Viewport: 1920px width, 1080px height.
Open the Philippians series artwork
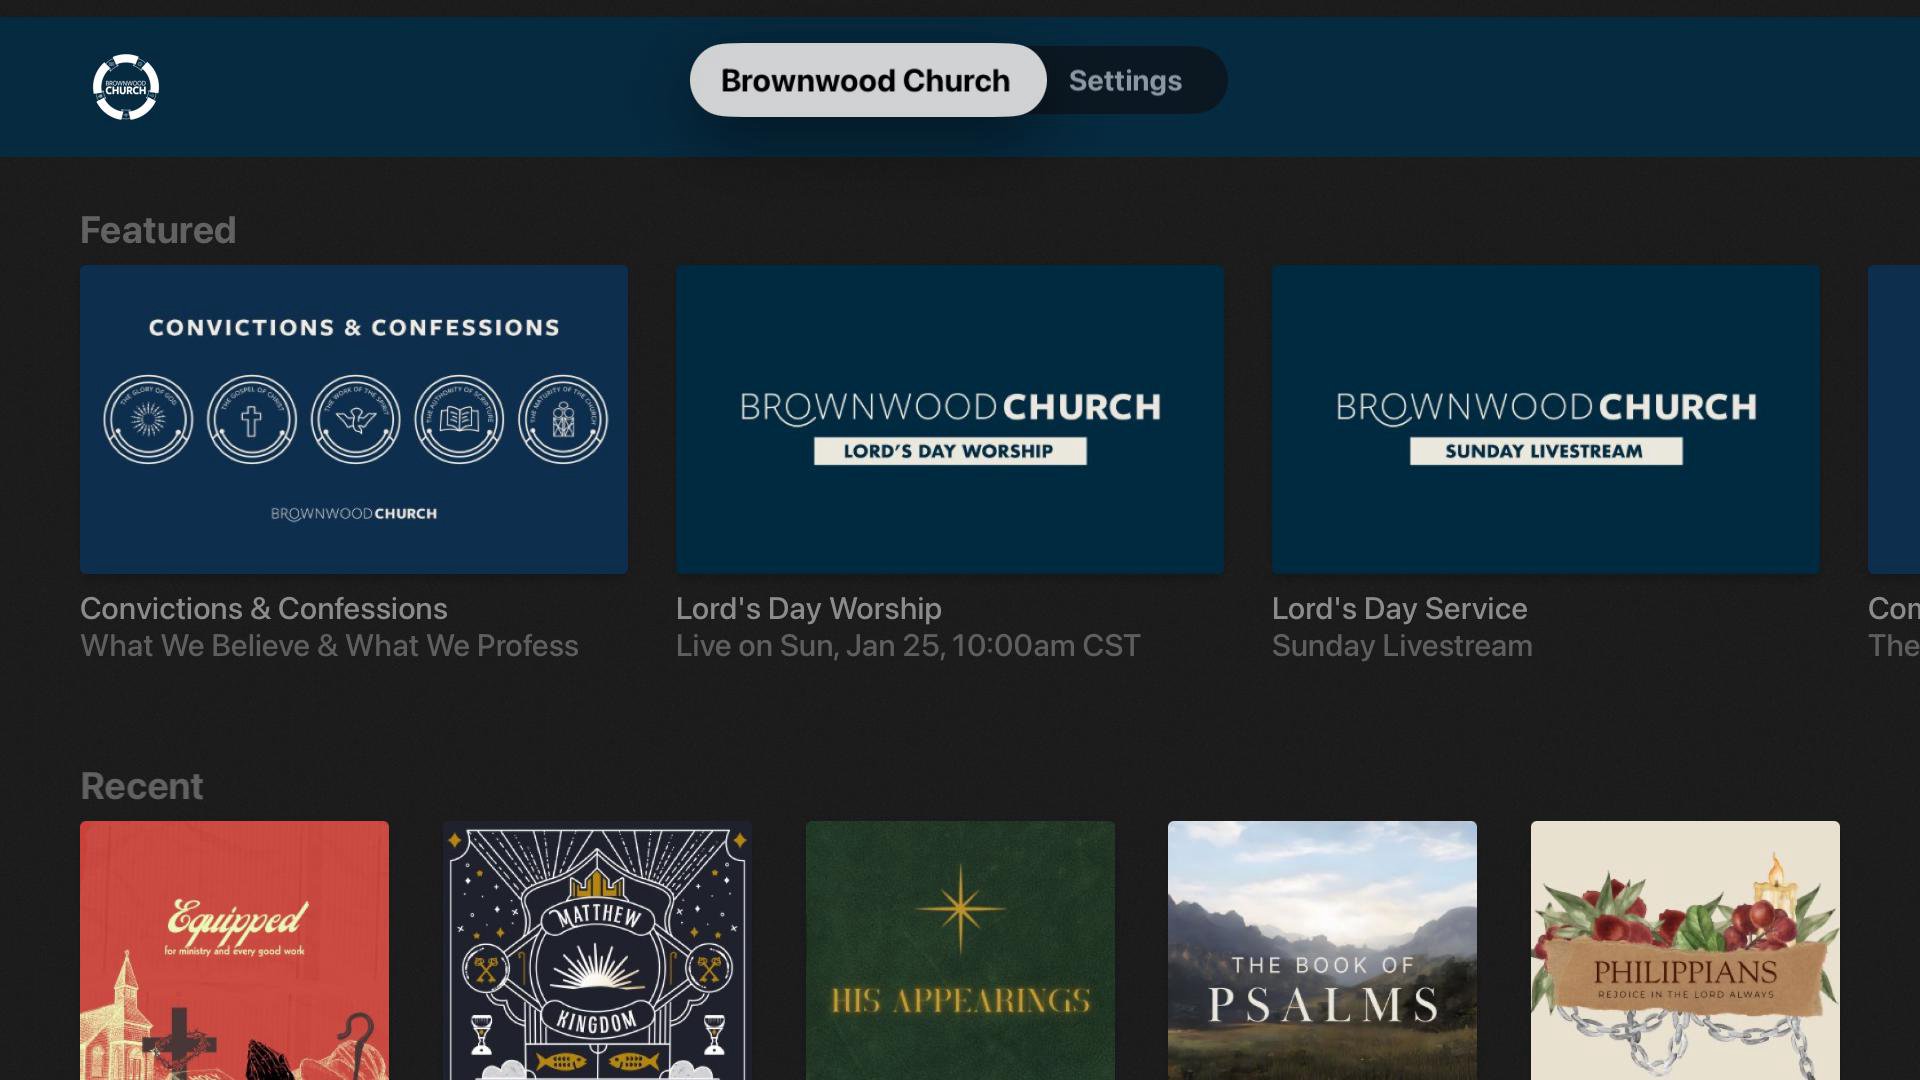[x=1685, y=950]
